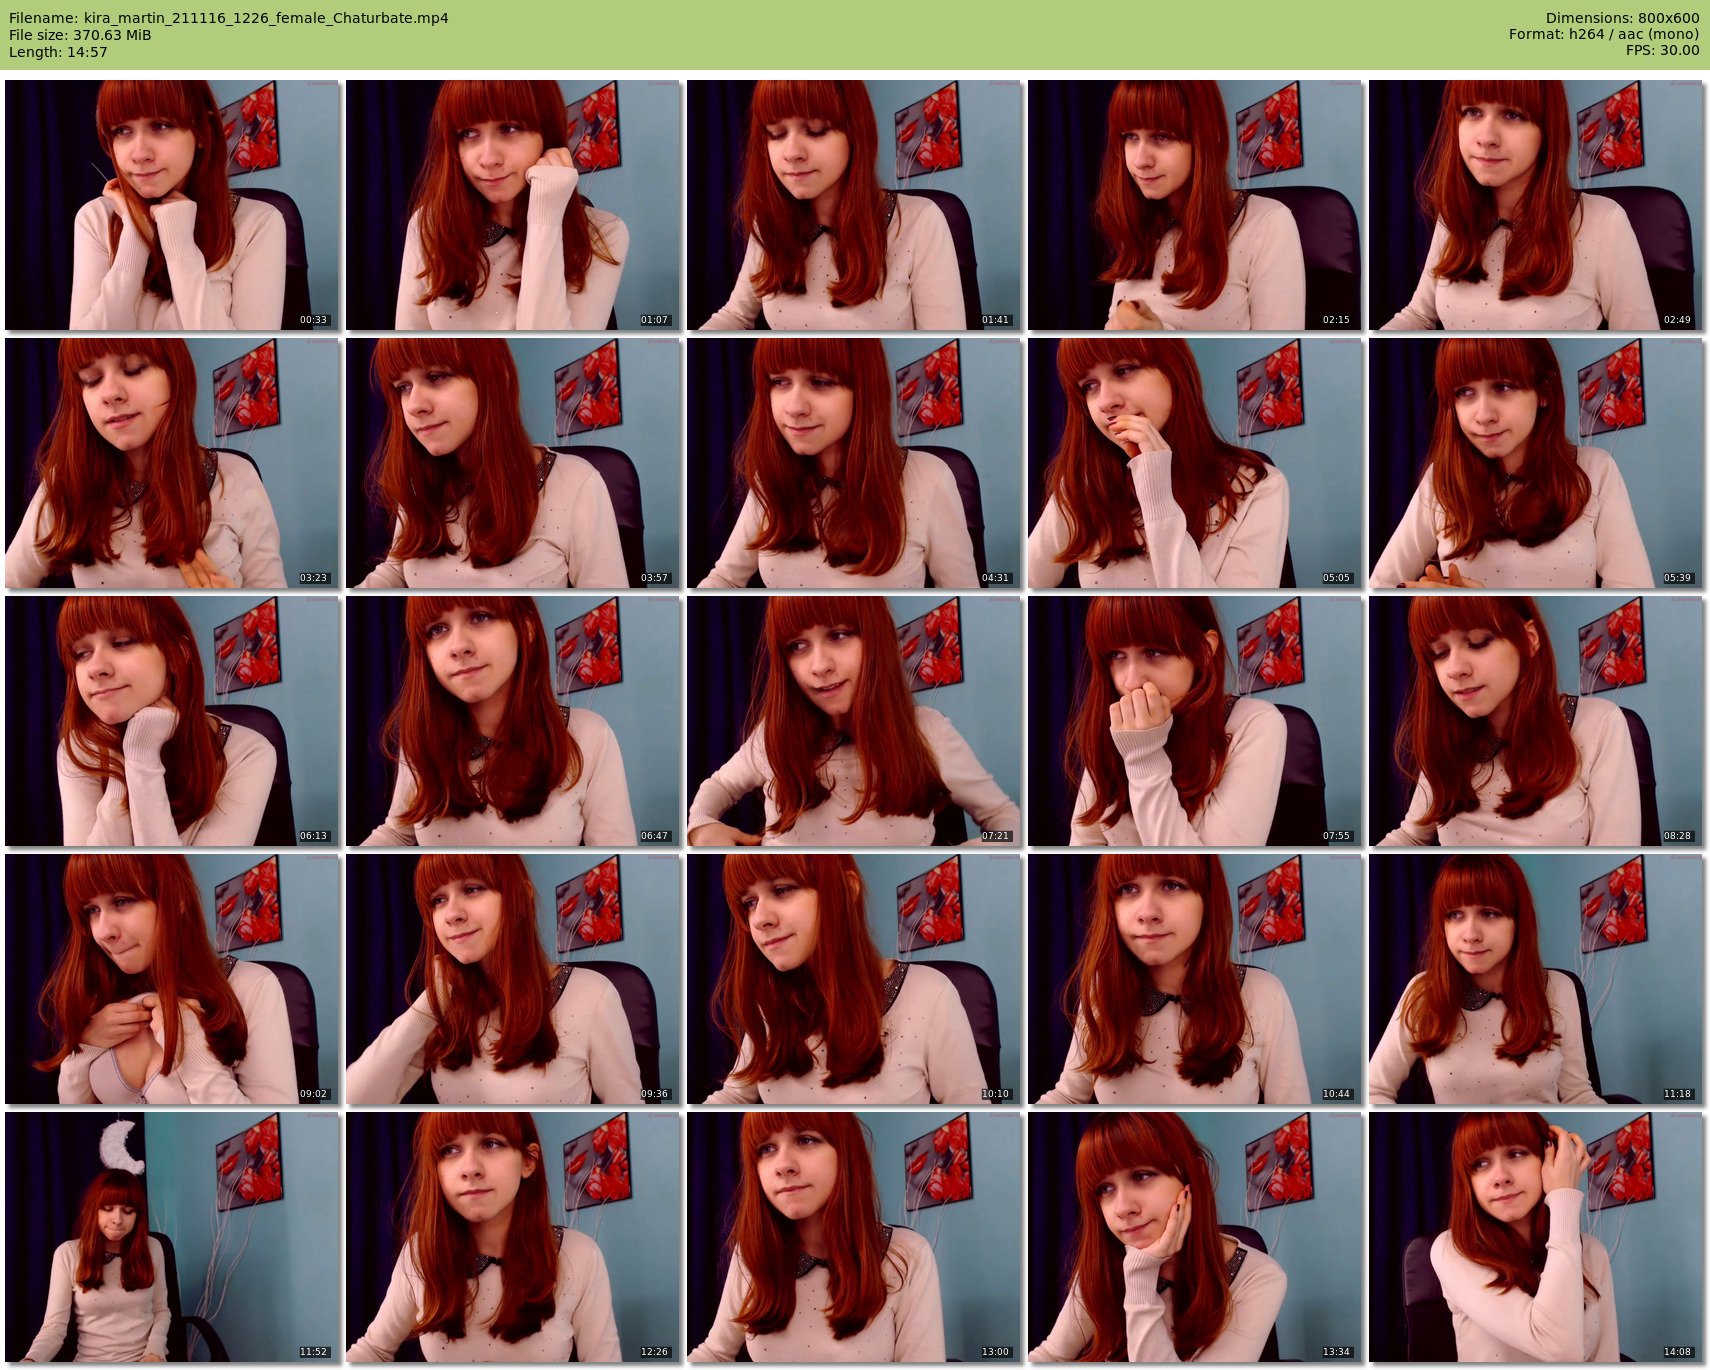Open the frame at 12:26

tap(513, 1237)
